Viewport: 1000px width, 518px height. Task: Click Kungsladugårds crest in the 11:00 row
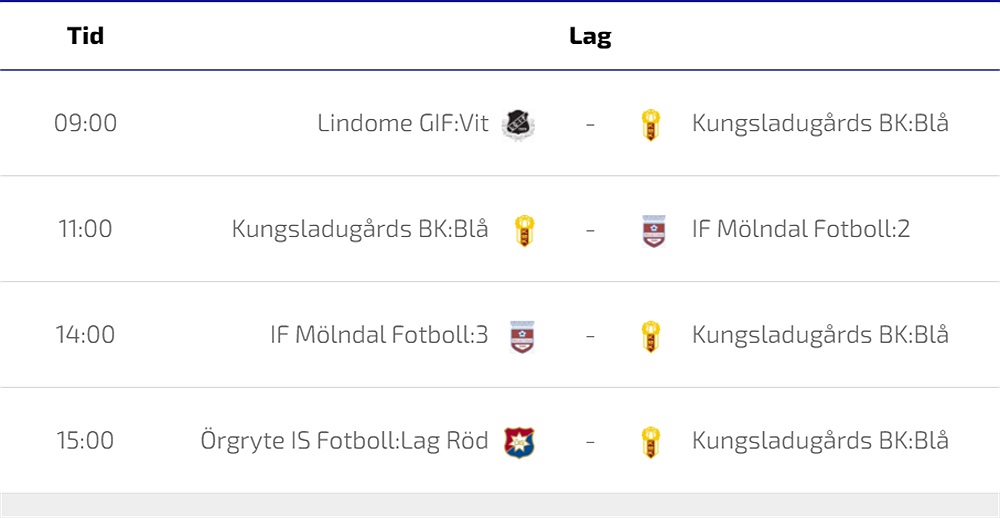pyautogui.click(x=524, y=230)
